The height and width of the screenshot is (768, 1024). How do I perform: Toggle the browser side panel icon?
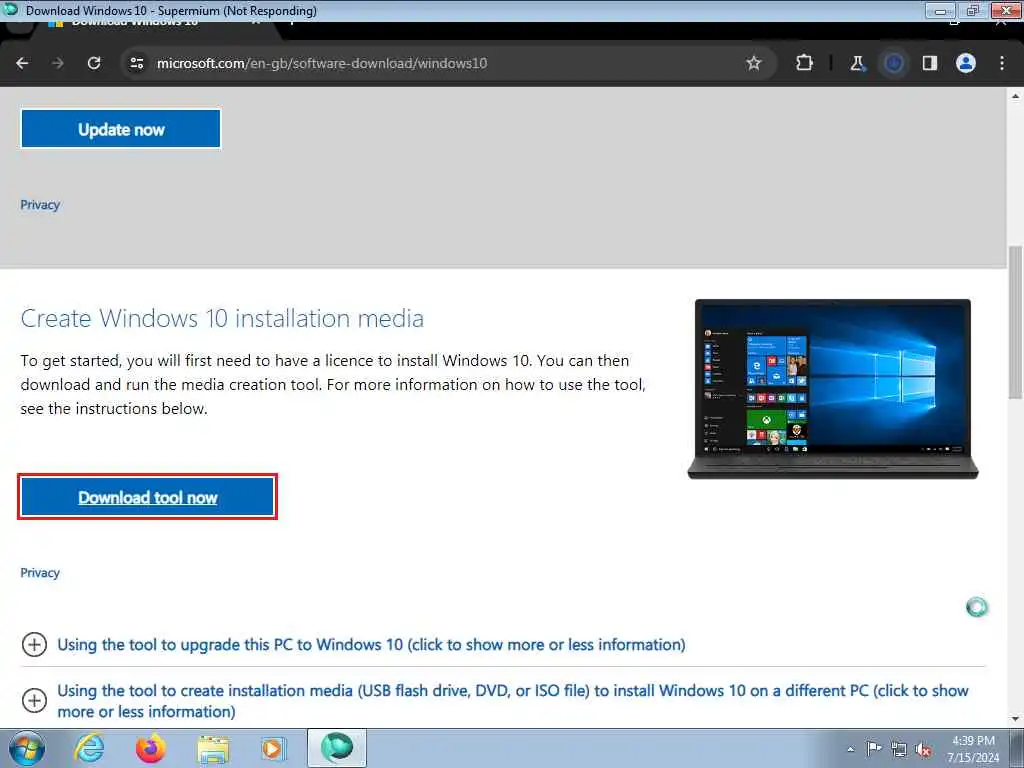[x=929, y=63]
